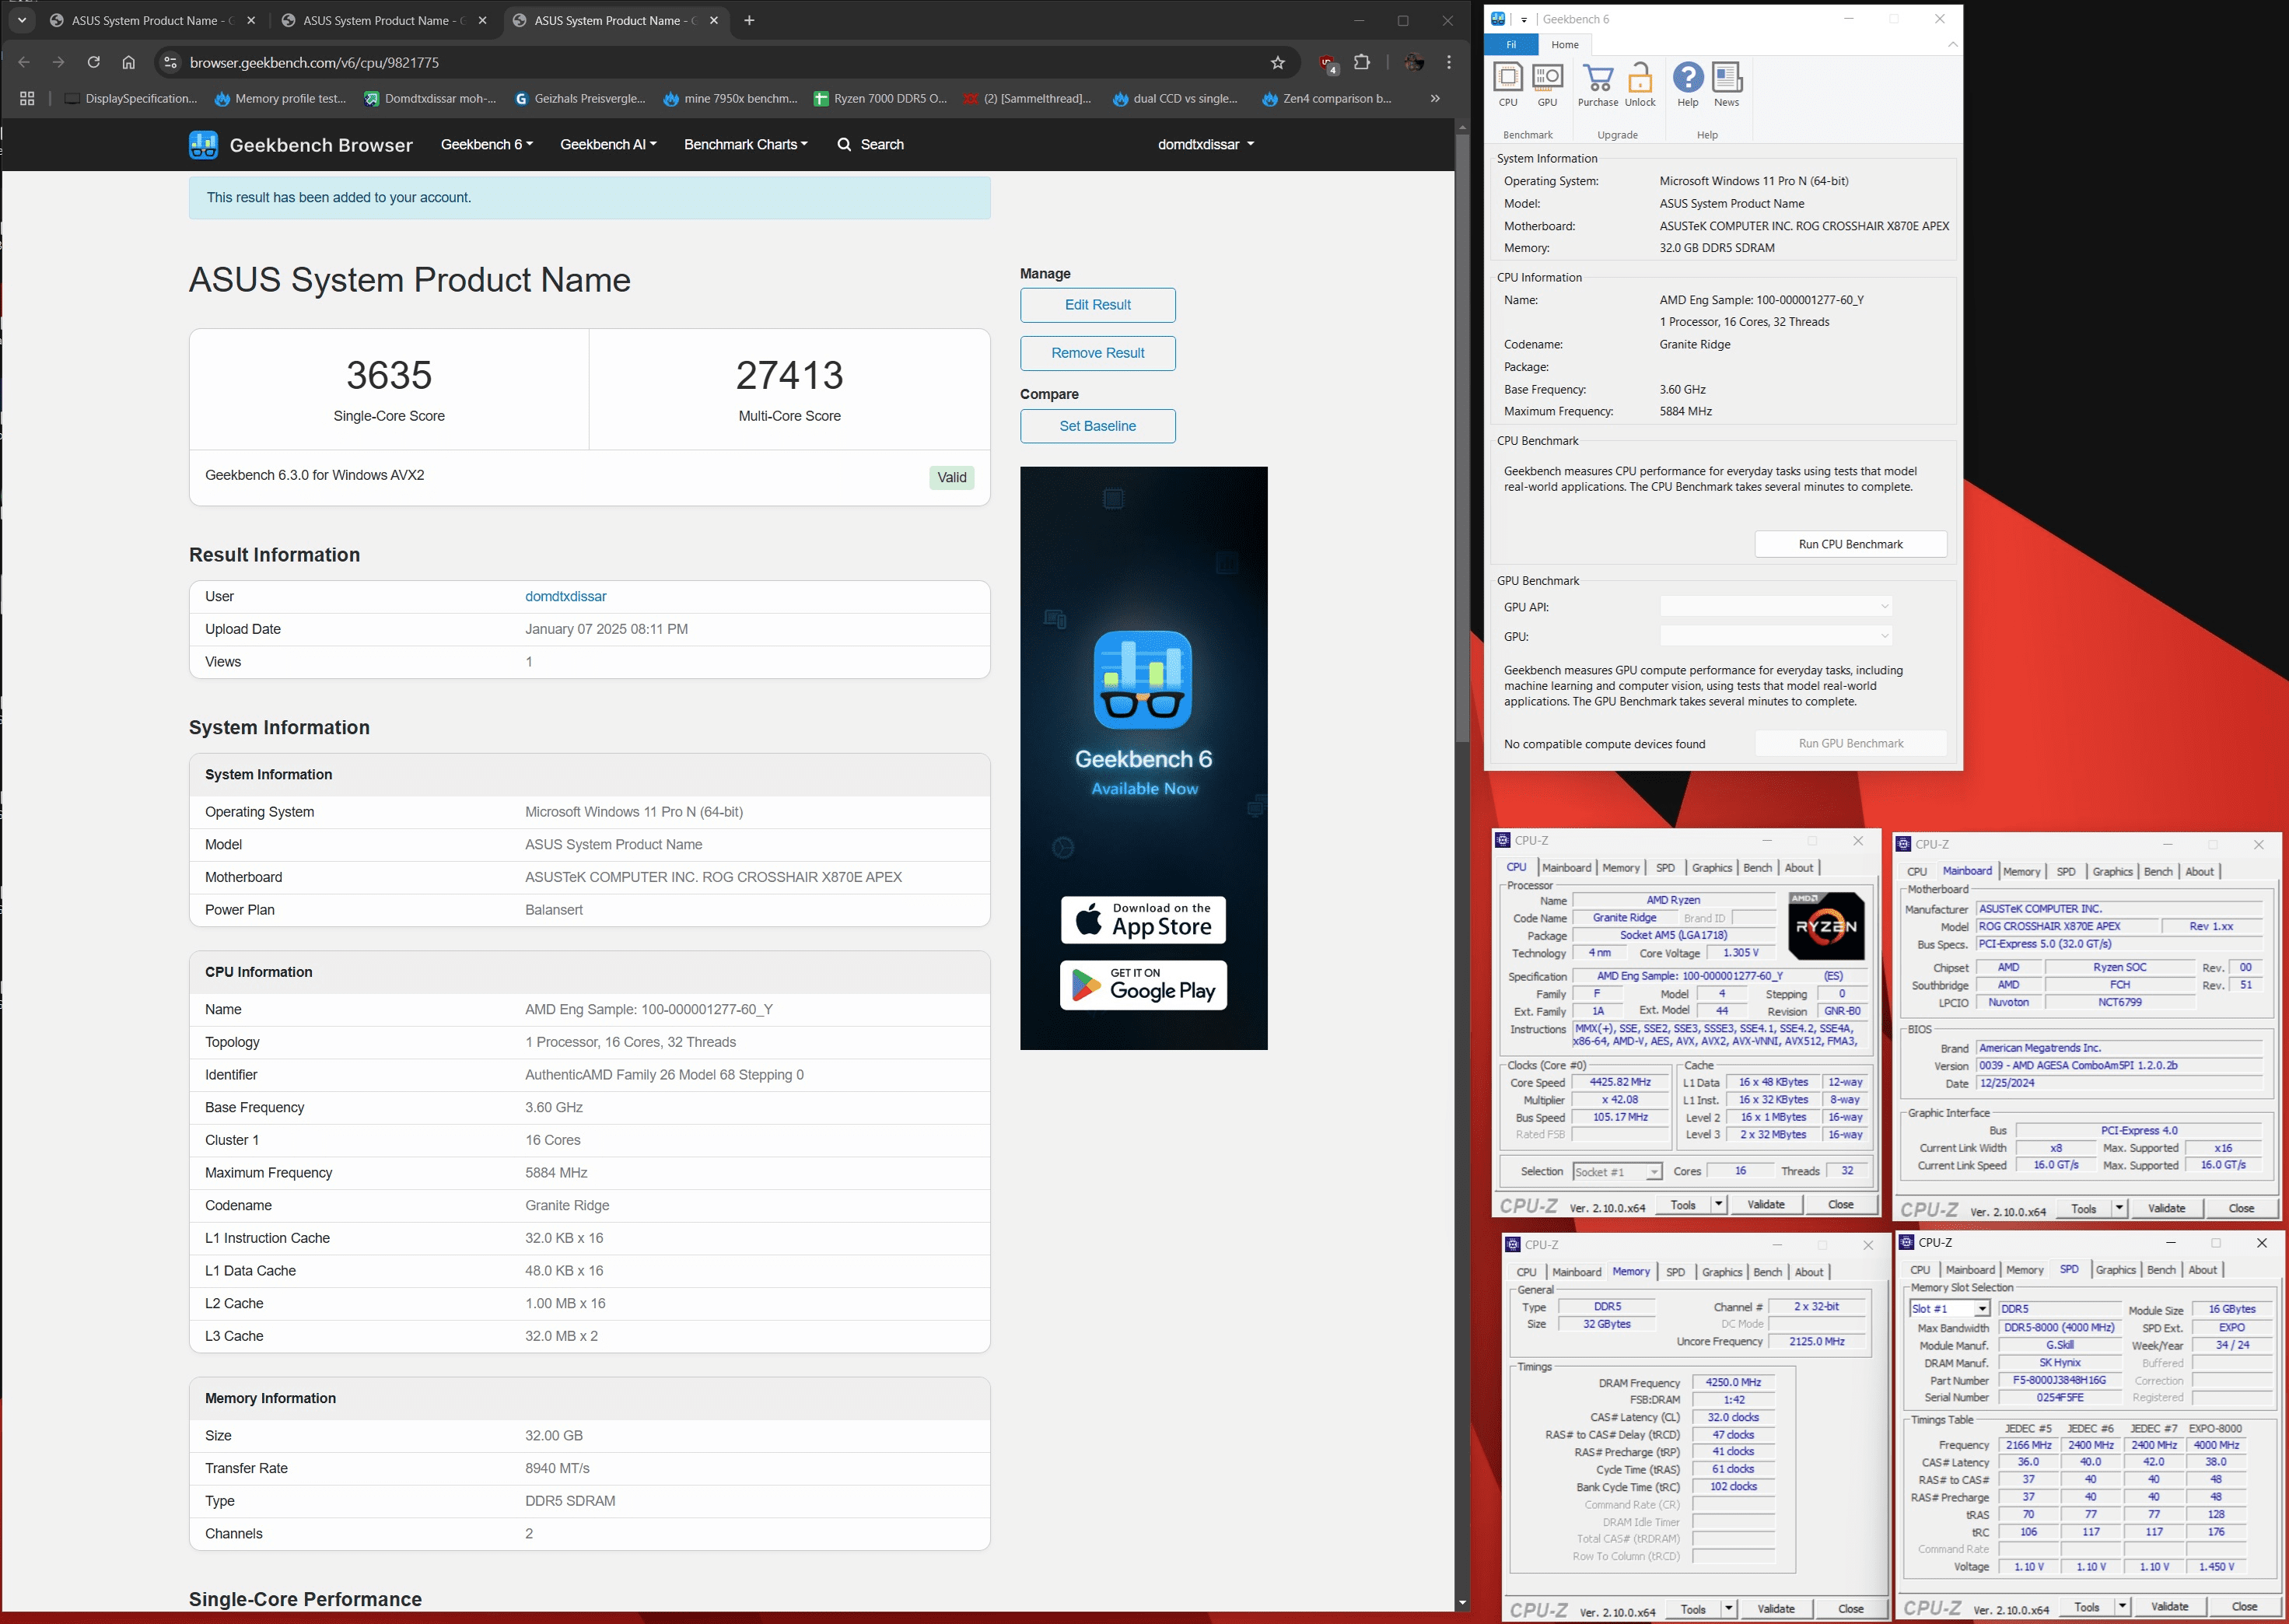Click the Geekbench Browser logo icon
This screenshot has width=2289, height=1624.
pos(203,145)
